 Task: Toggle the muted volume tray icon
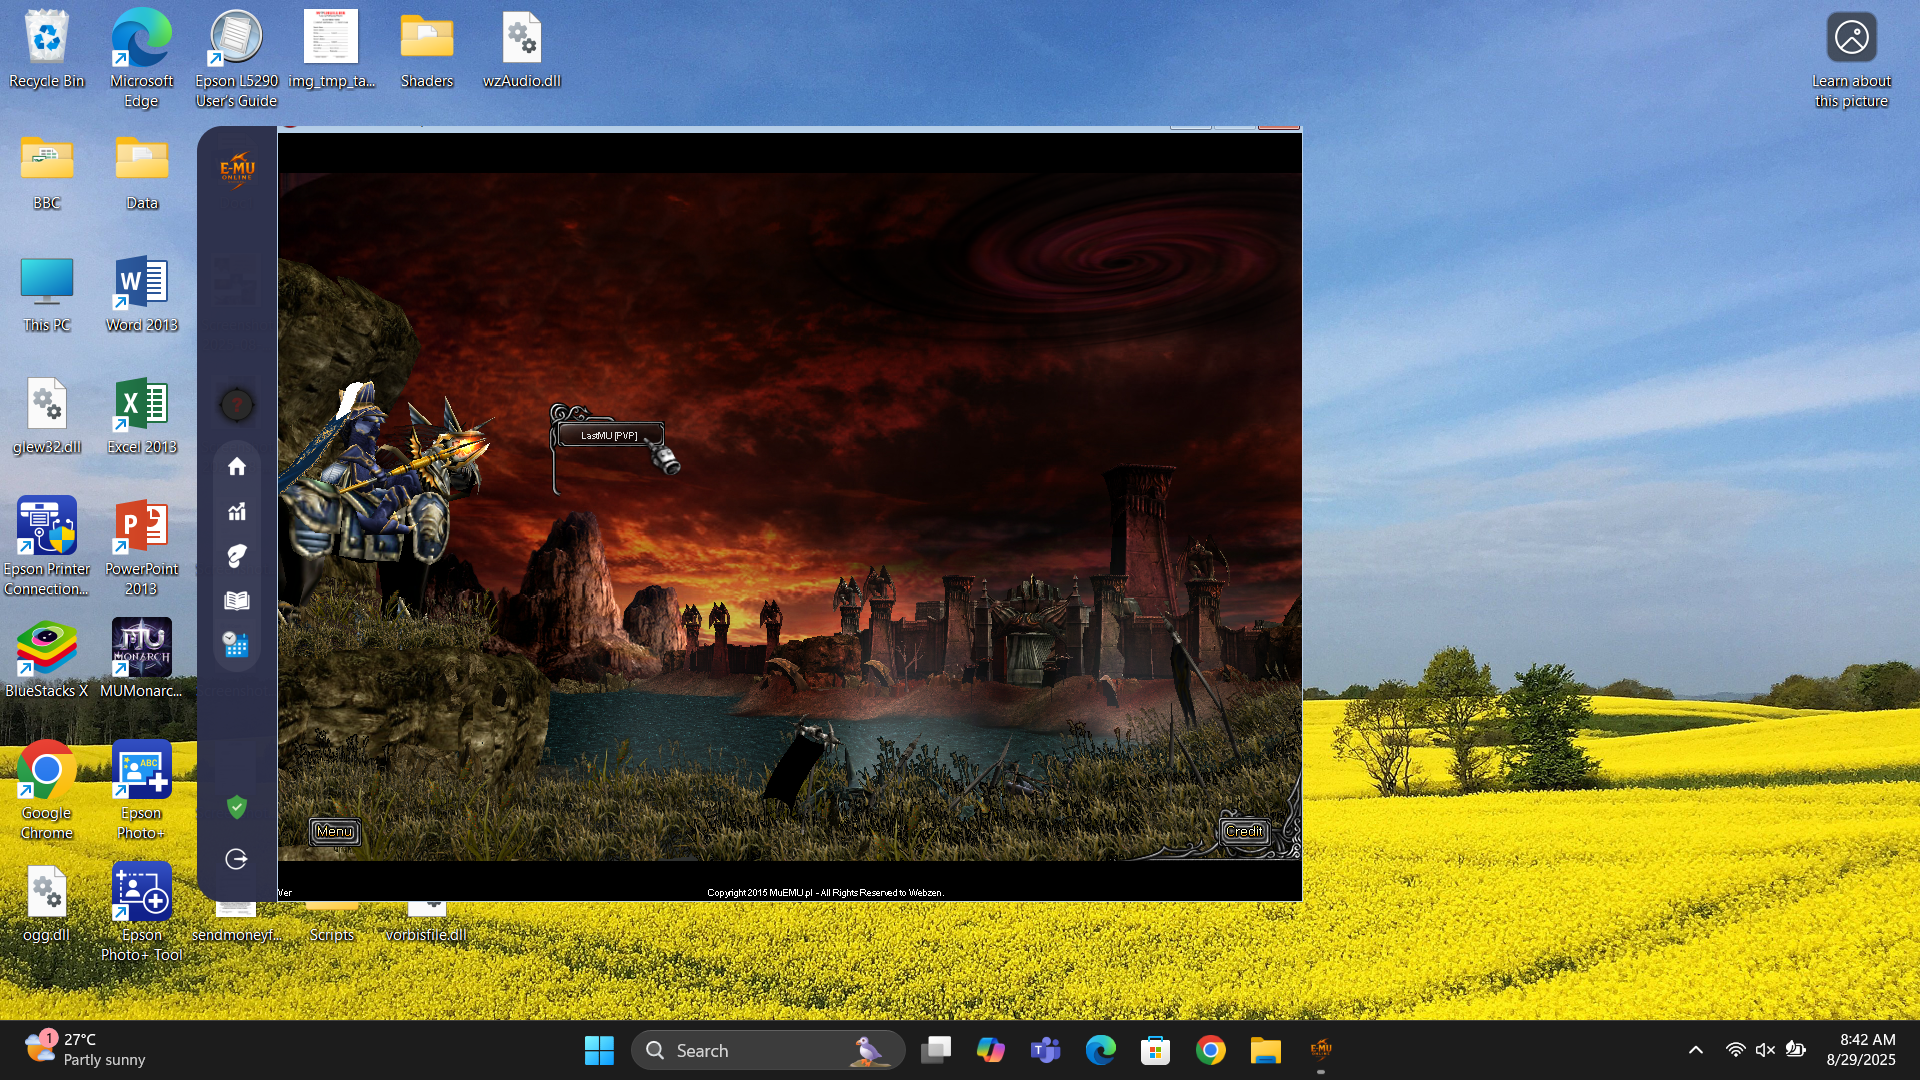(x=1765, y=1050)
